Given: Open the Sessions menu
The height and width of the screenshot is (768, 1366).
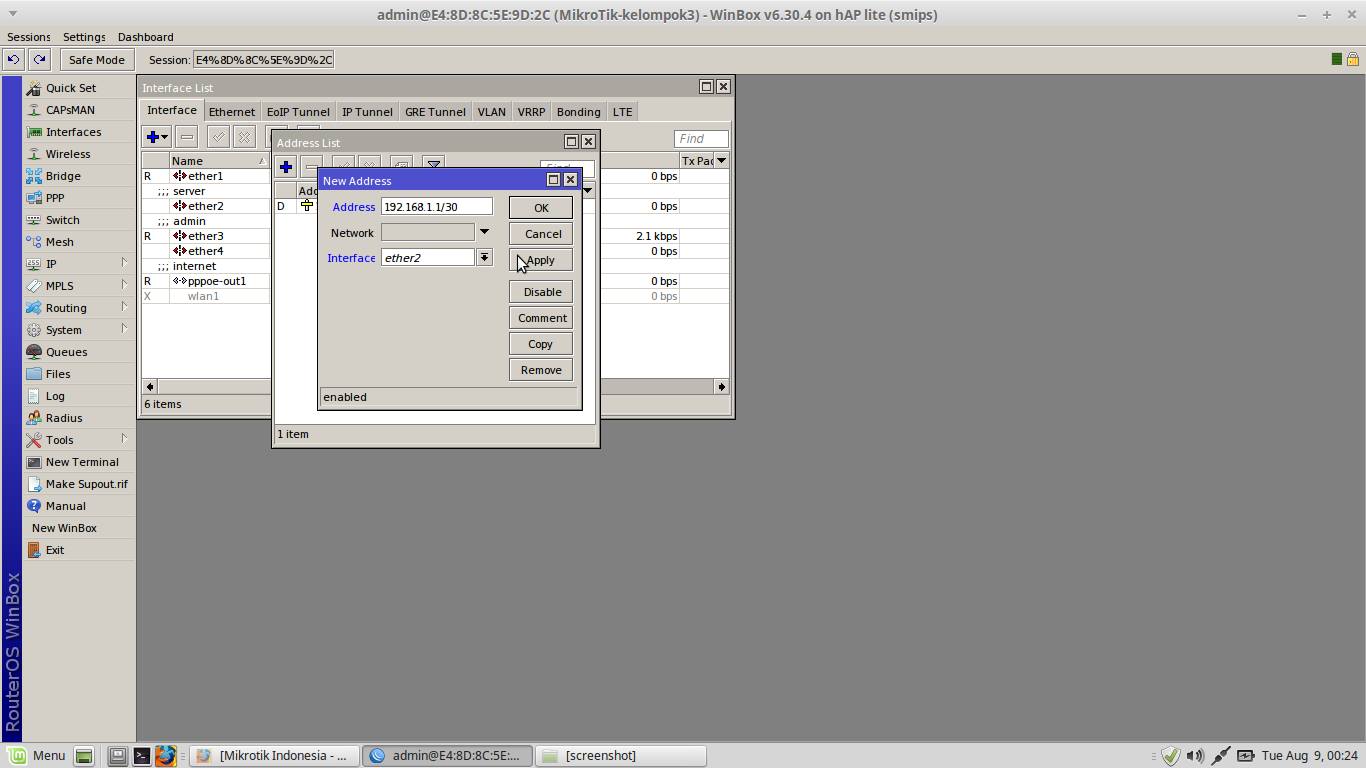Looking at the screenshot, I should point(29,37).
